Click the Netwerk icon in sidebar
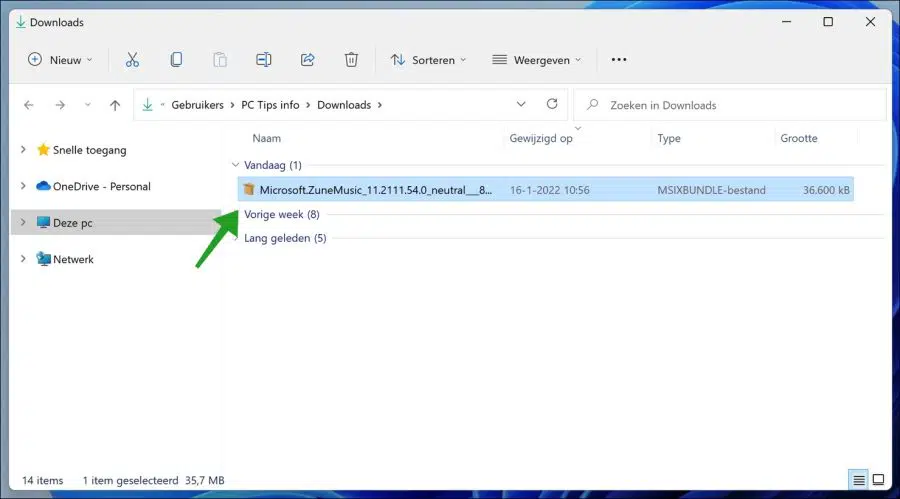This screenshot has width=900, height=499. pos(43,259)
